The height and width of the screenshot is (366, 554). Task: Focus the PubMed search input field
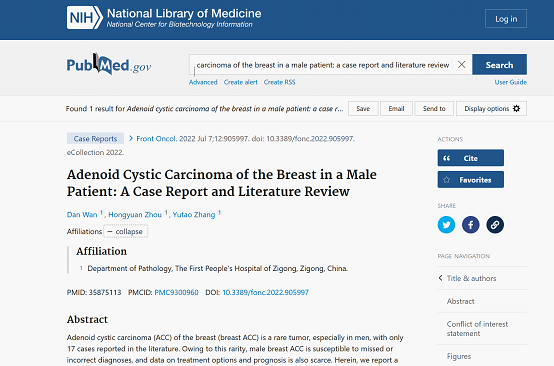coord(323,65)
